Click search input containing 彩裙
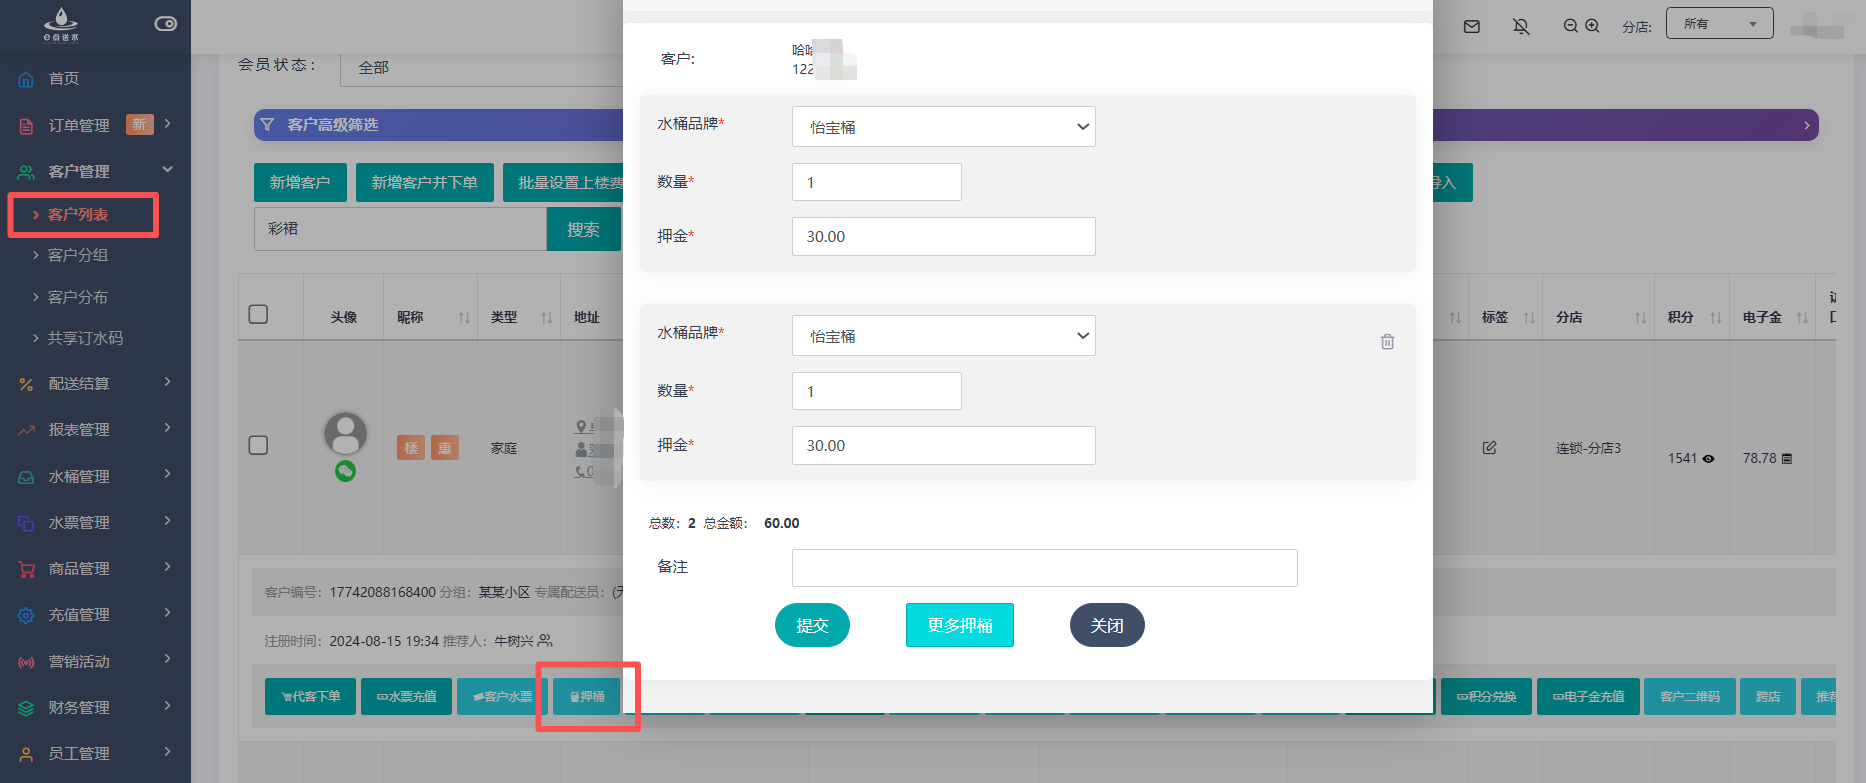 [x=400, y=229]
